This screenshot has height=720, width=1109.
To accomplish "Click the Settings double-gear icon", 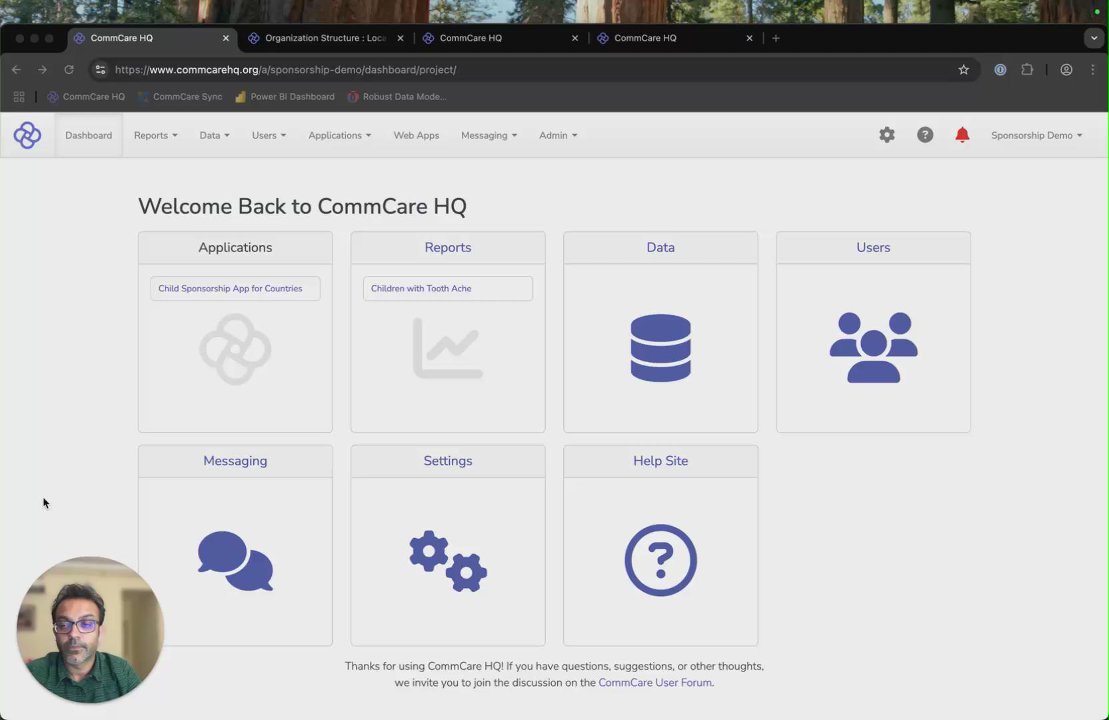I will click(448, 561).
